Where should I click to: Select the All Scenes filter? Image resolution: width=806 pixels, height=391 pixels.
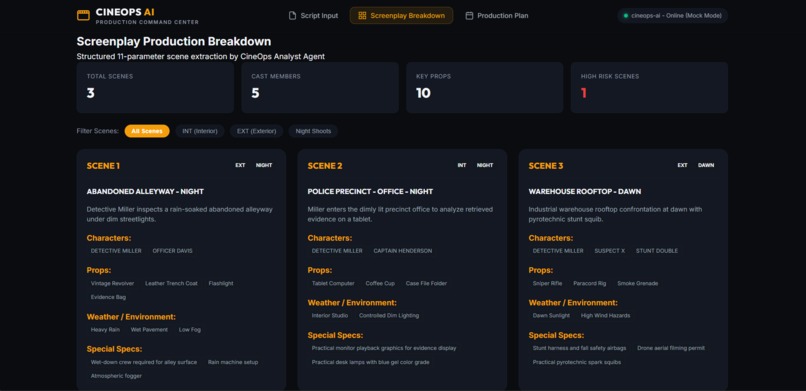pos(147,131)
